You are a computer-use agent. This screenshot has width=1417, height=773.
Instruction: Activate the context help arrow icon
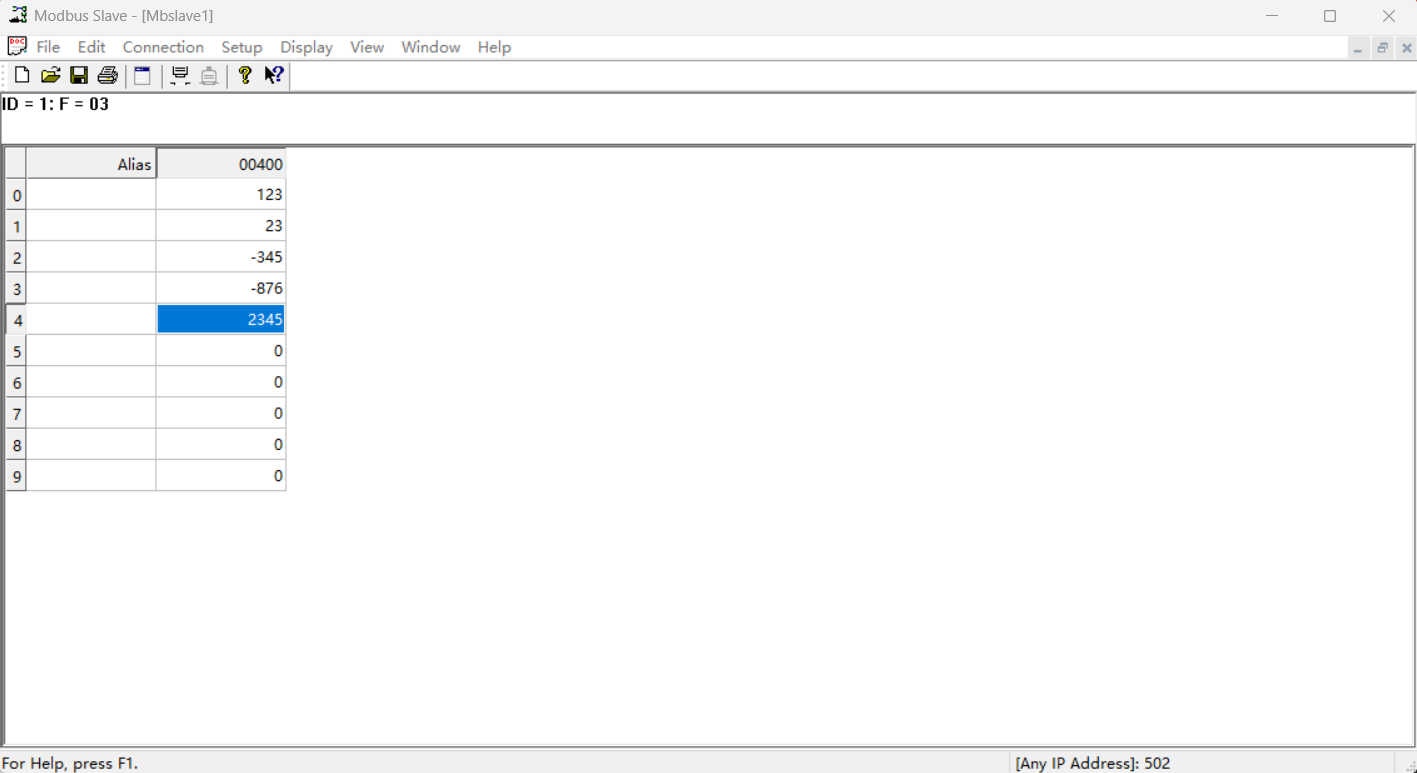tap(274, 76)
